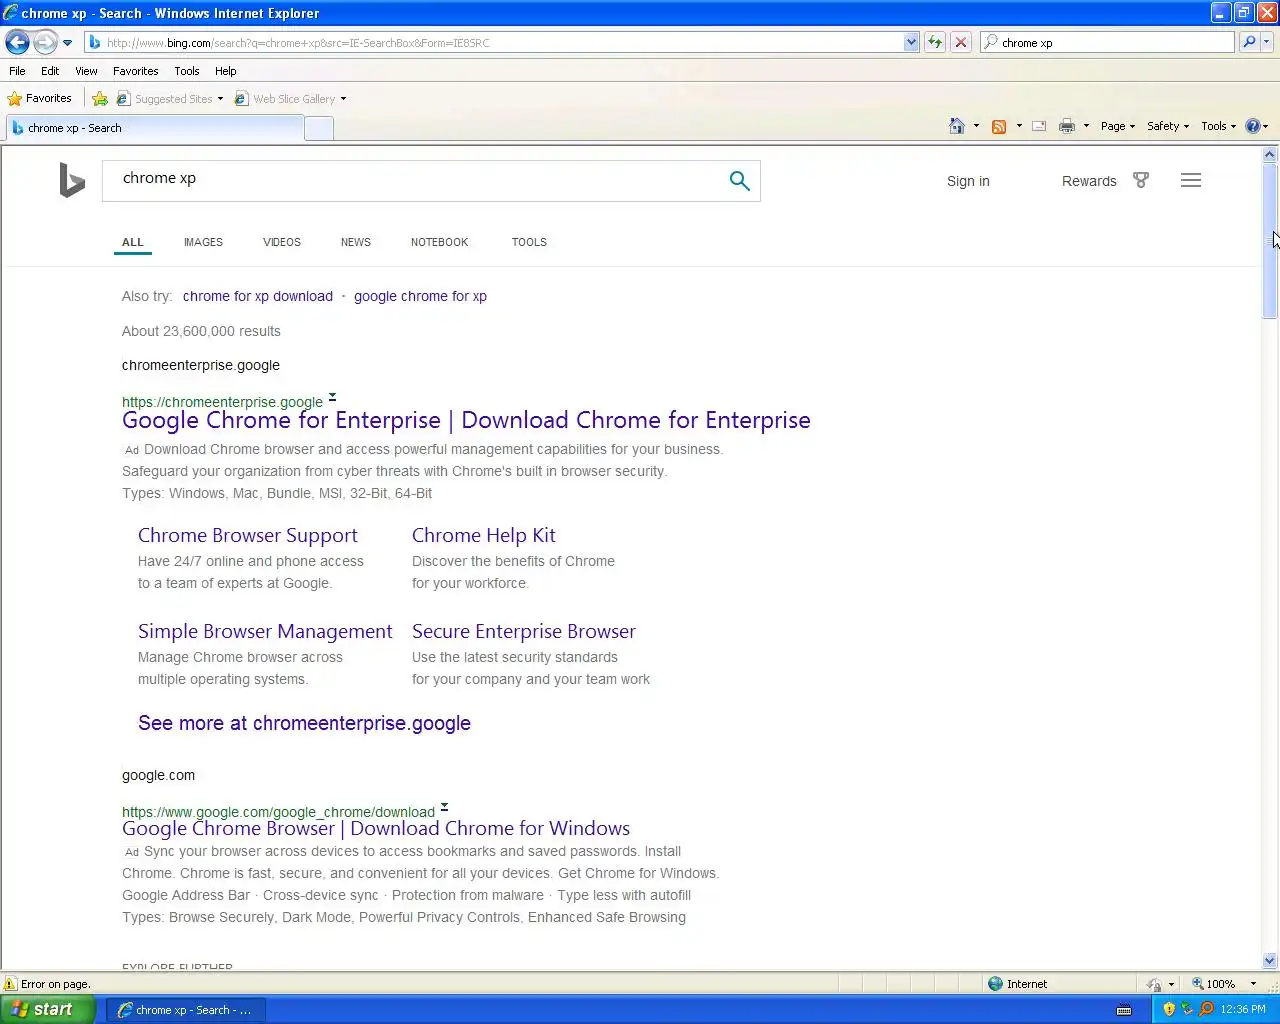Switch to the IMAGES search tab

coord(203,242)
